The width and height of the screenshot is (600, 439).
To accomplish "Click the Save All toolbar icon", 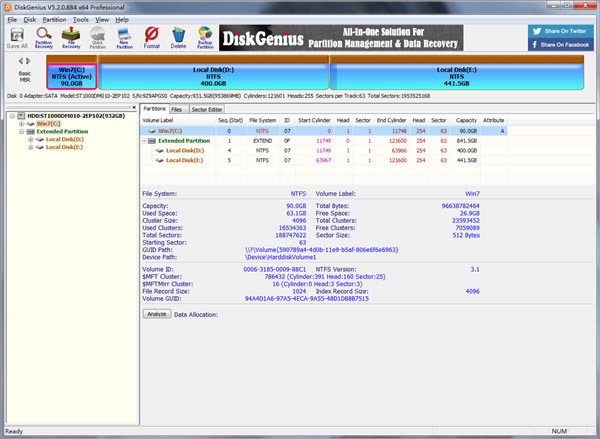I will coord(16,38).
